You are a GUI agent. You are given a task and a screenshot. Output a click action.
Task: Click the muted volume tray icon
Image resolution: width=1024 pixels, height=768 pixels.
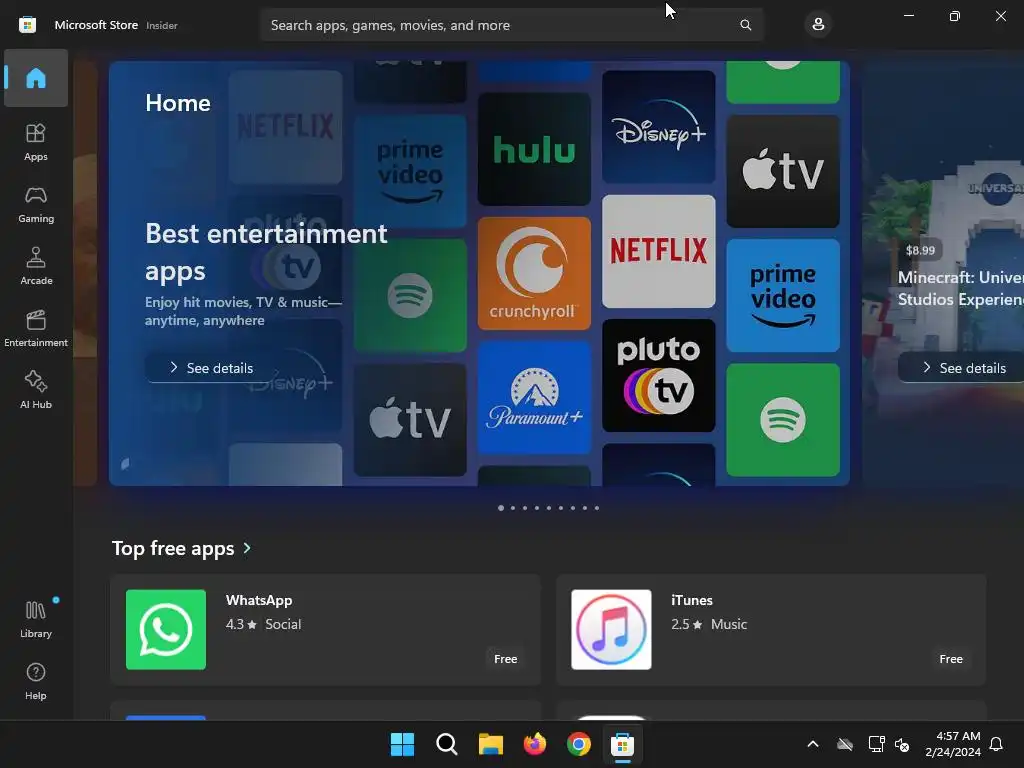902,744
